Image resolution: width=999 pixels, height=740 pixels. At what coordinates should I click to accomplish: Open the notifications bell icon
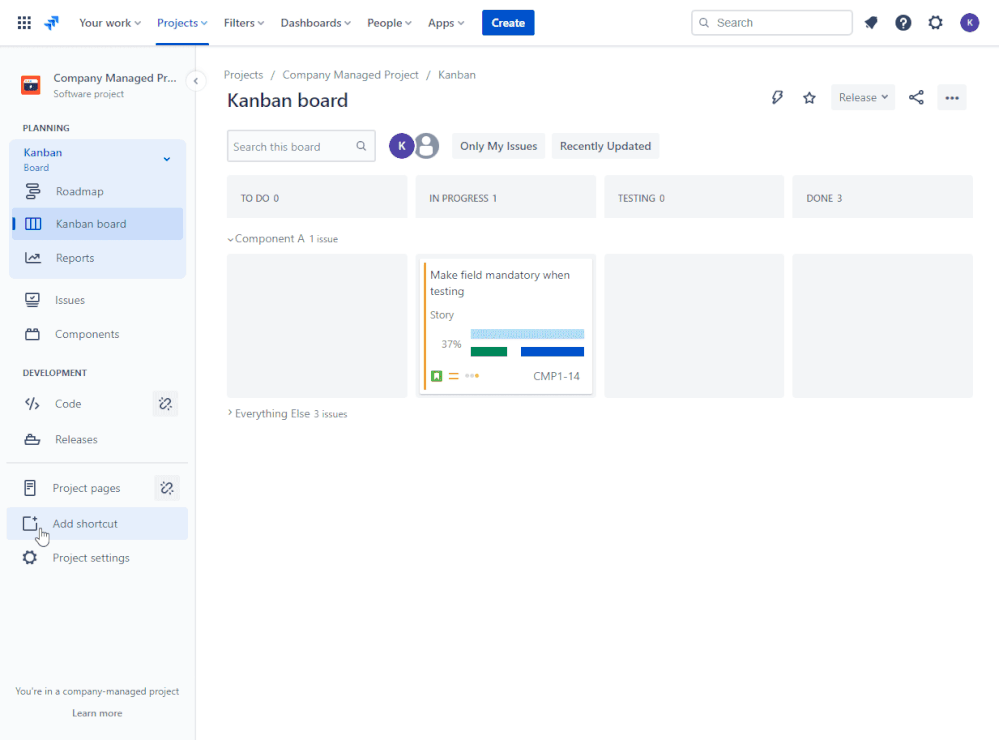pos(870,23)
